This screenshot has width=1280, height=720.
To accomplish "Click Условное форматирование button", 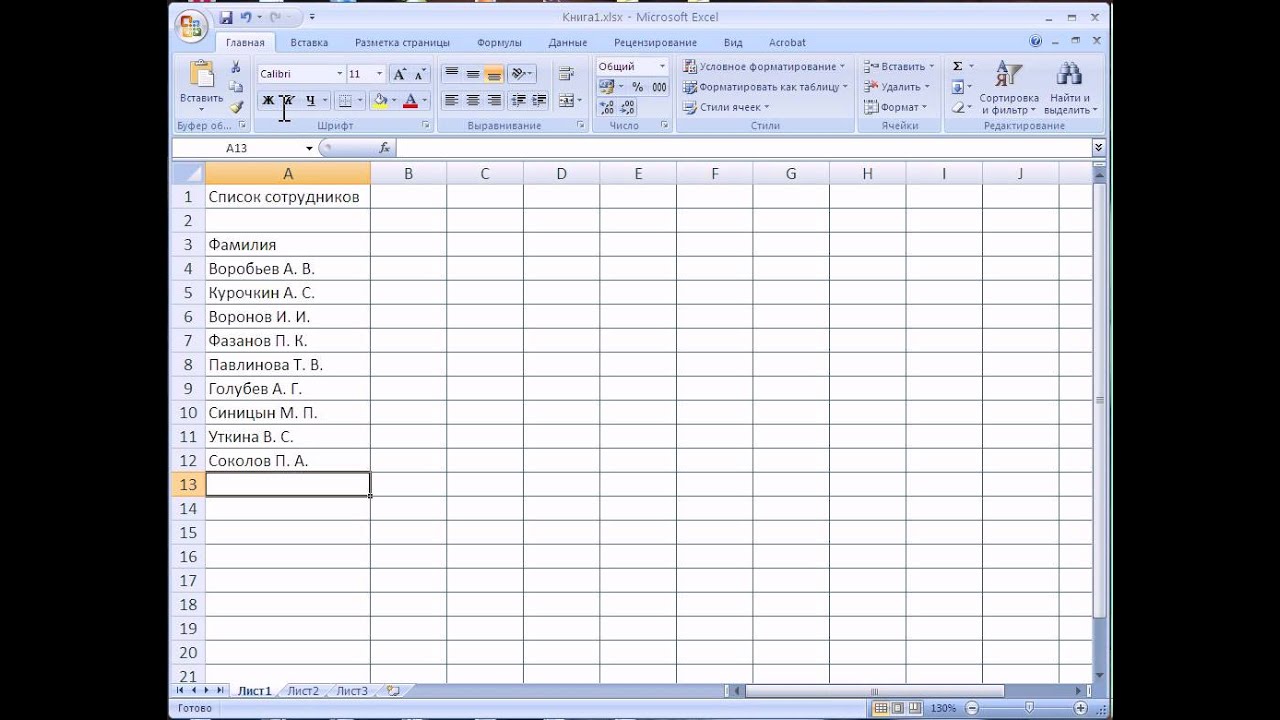I will pyautogui.click(x=765, y=67).
